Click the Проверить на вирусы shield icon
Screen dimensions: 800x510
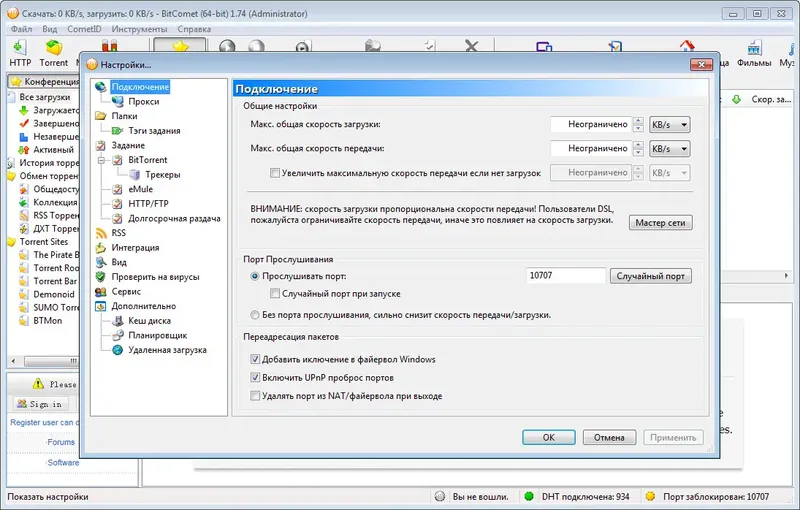(101, 277)
